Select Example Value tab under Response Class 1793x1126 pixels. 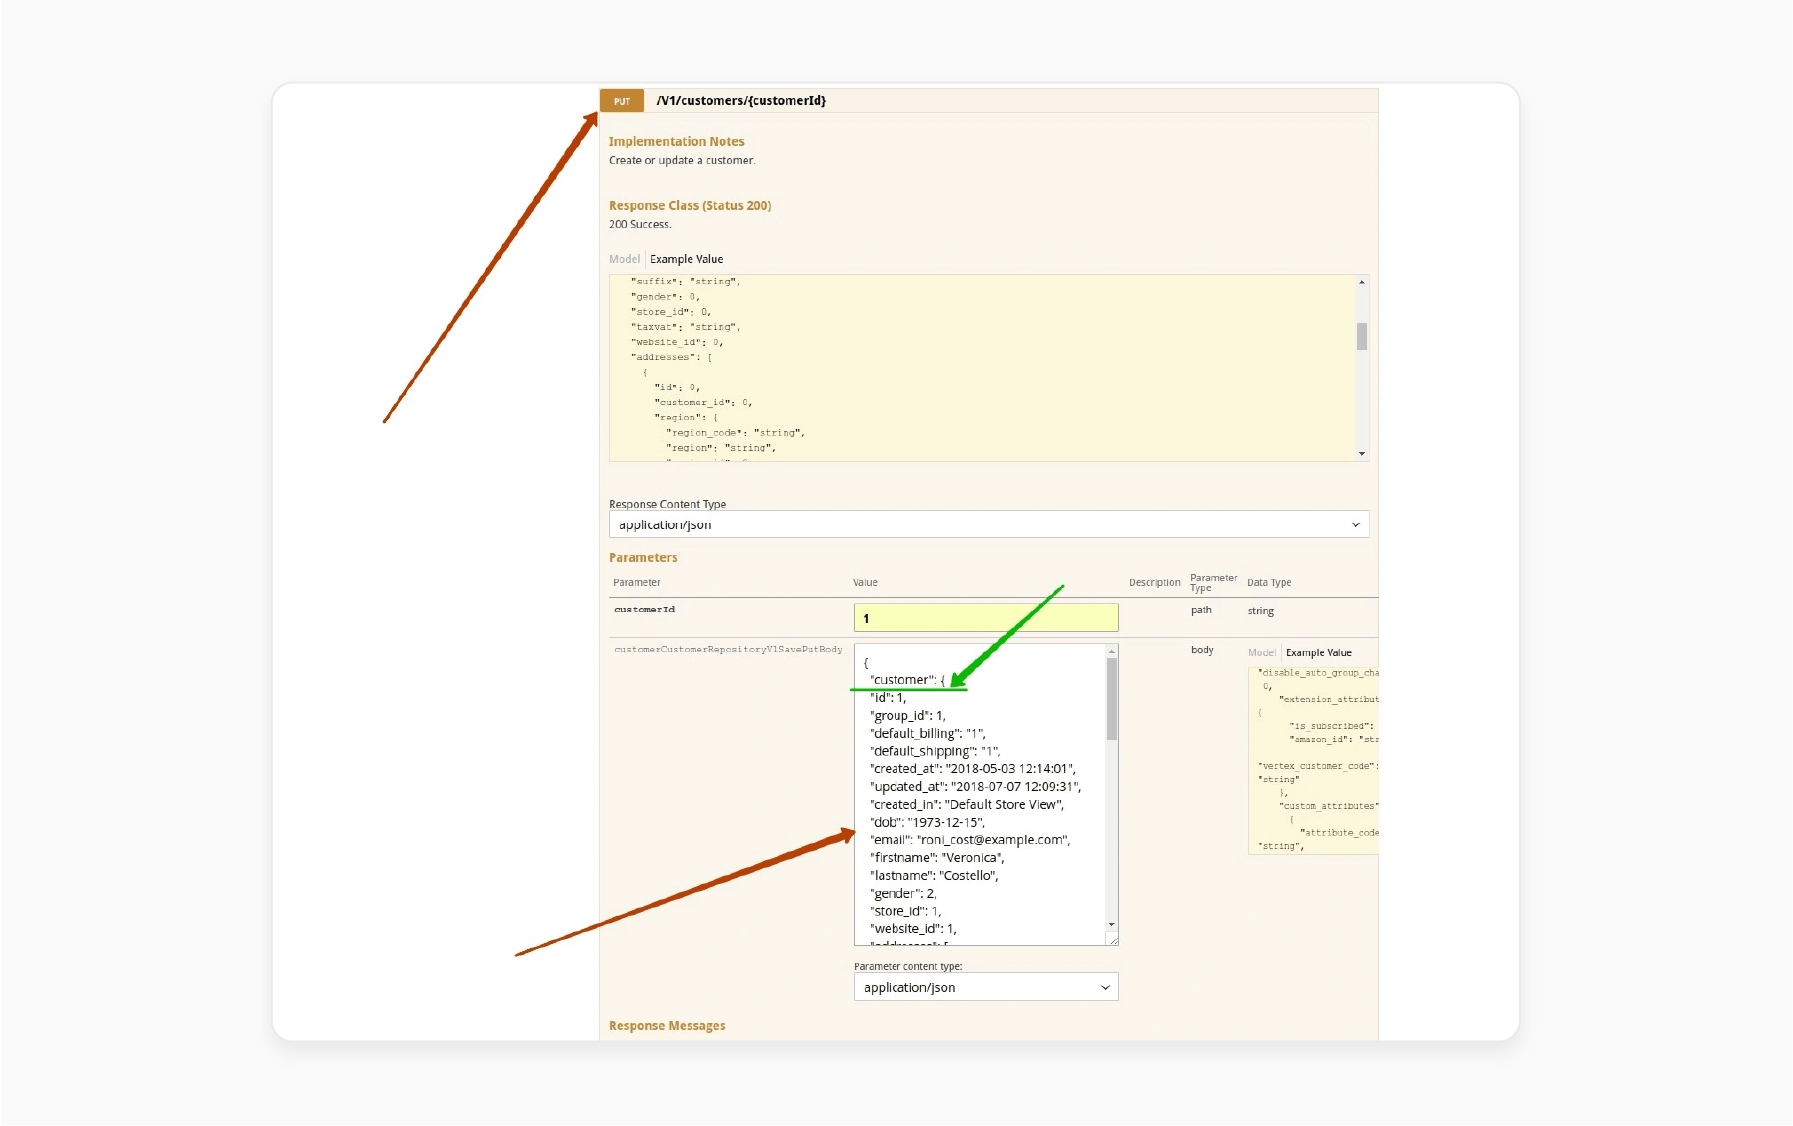click(686, 259)
